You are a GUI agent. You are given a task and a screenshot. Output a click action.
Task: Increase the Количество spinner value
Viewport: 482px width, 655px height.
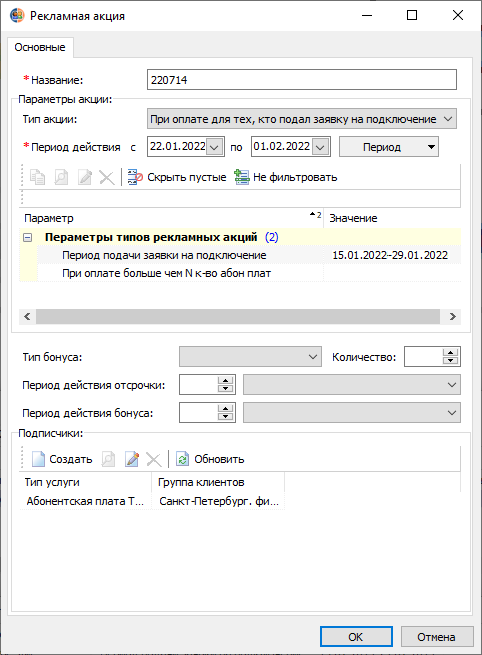pos(450,353)
